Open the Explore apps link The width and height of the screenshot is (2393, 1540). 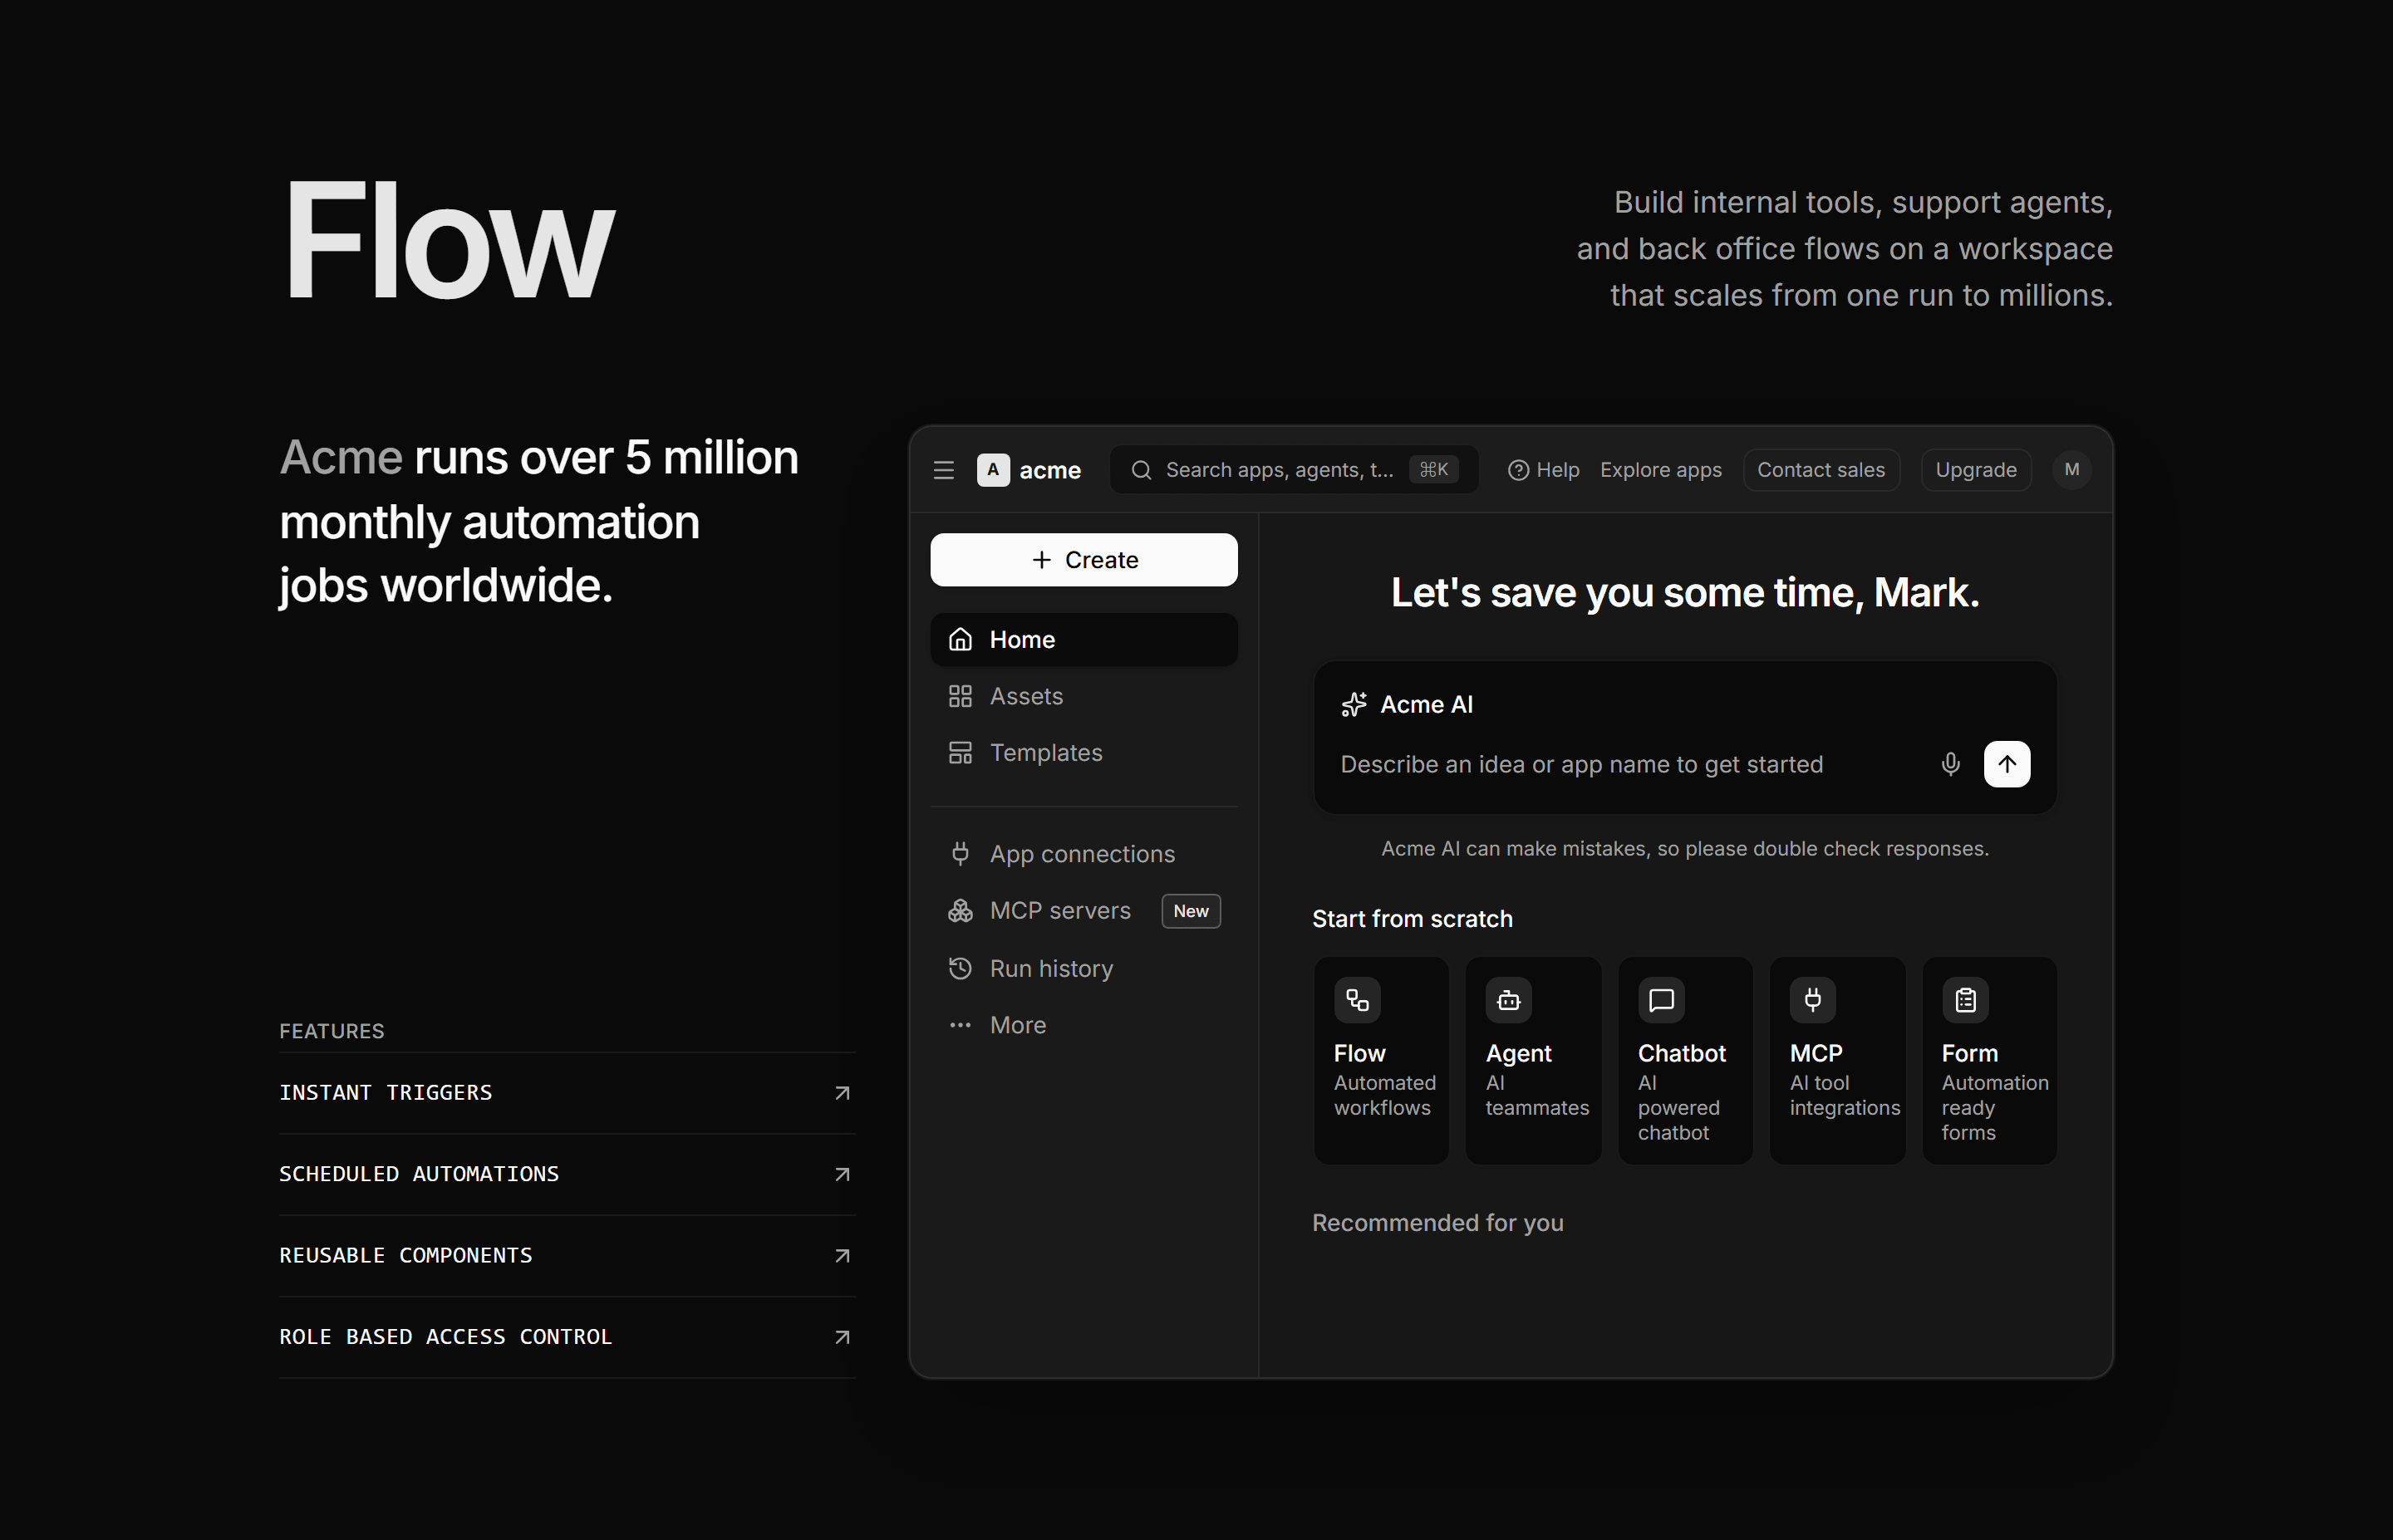1660,470
